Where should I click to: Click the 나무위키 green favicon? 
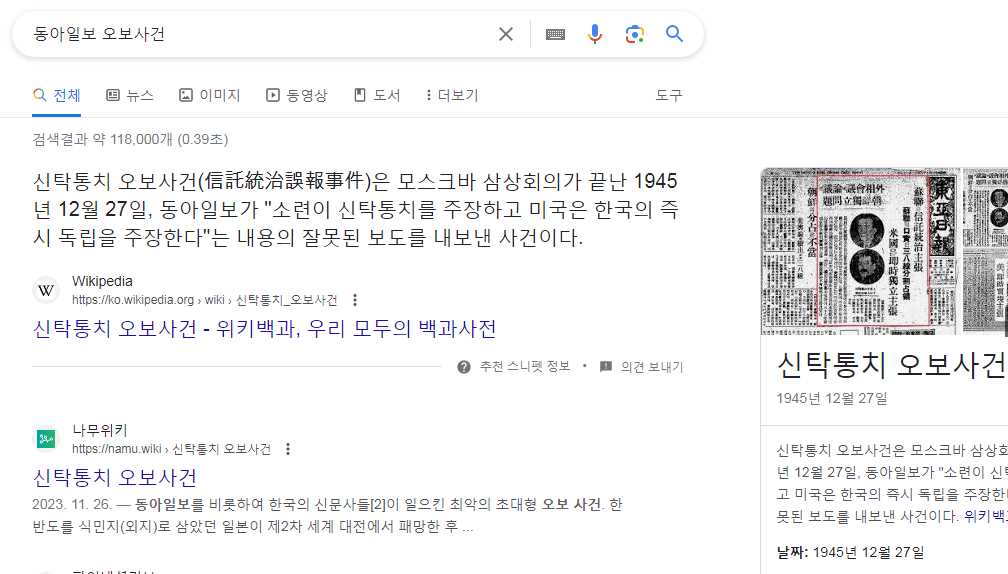(46, 440)
